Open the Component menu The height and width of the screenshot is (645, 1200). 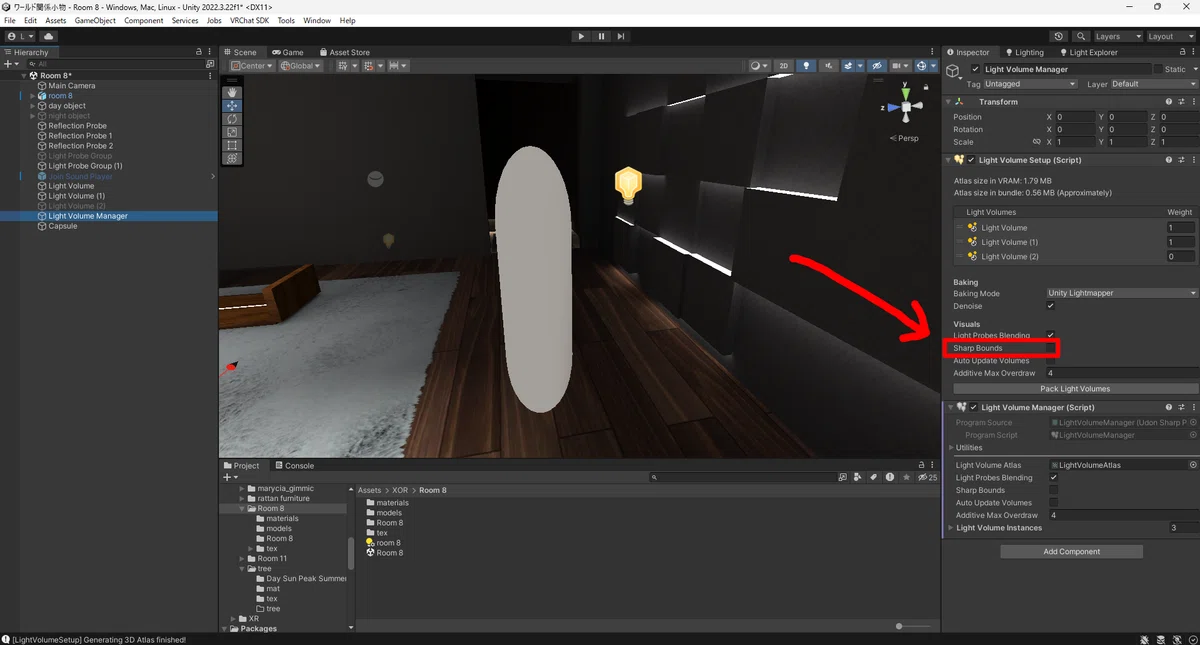[x=144, y=20]
